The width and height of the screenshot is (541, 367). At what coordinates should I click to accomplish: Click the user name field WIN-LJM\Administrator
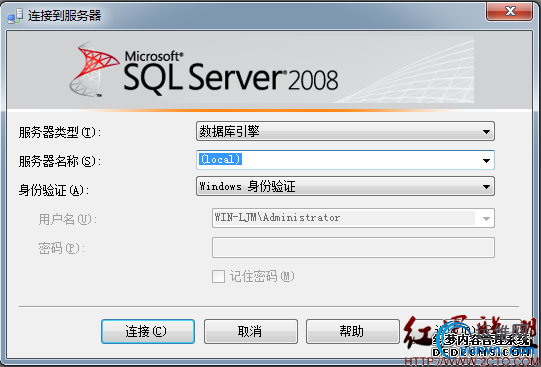(x=353, y=218)
